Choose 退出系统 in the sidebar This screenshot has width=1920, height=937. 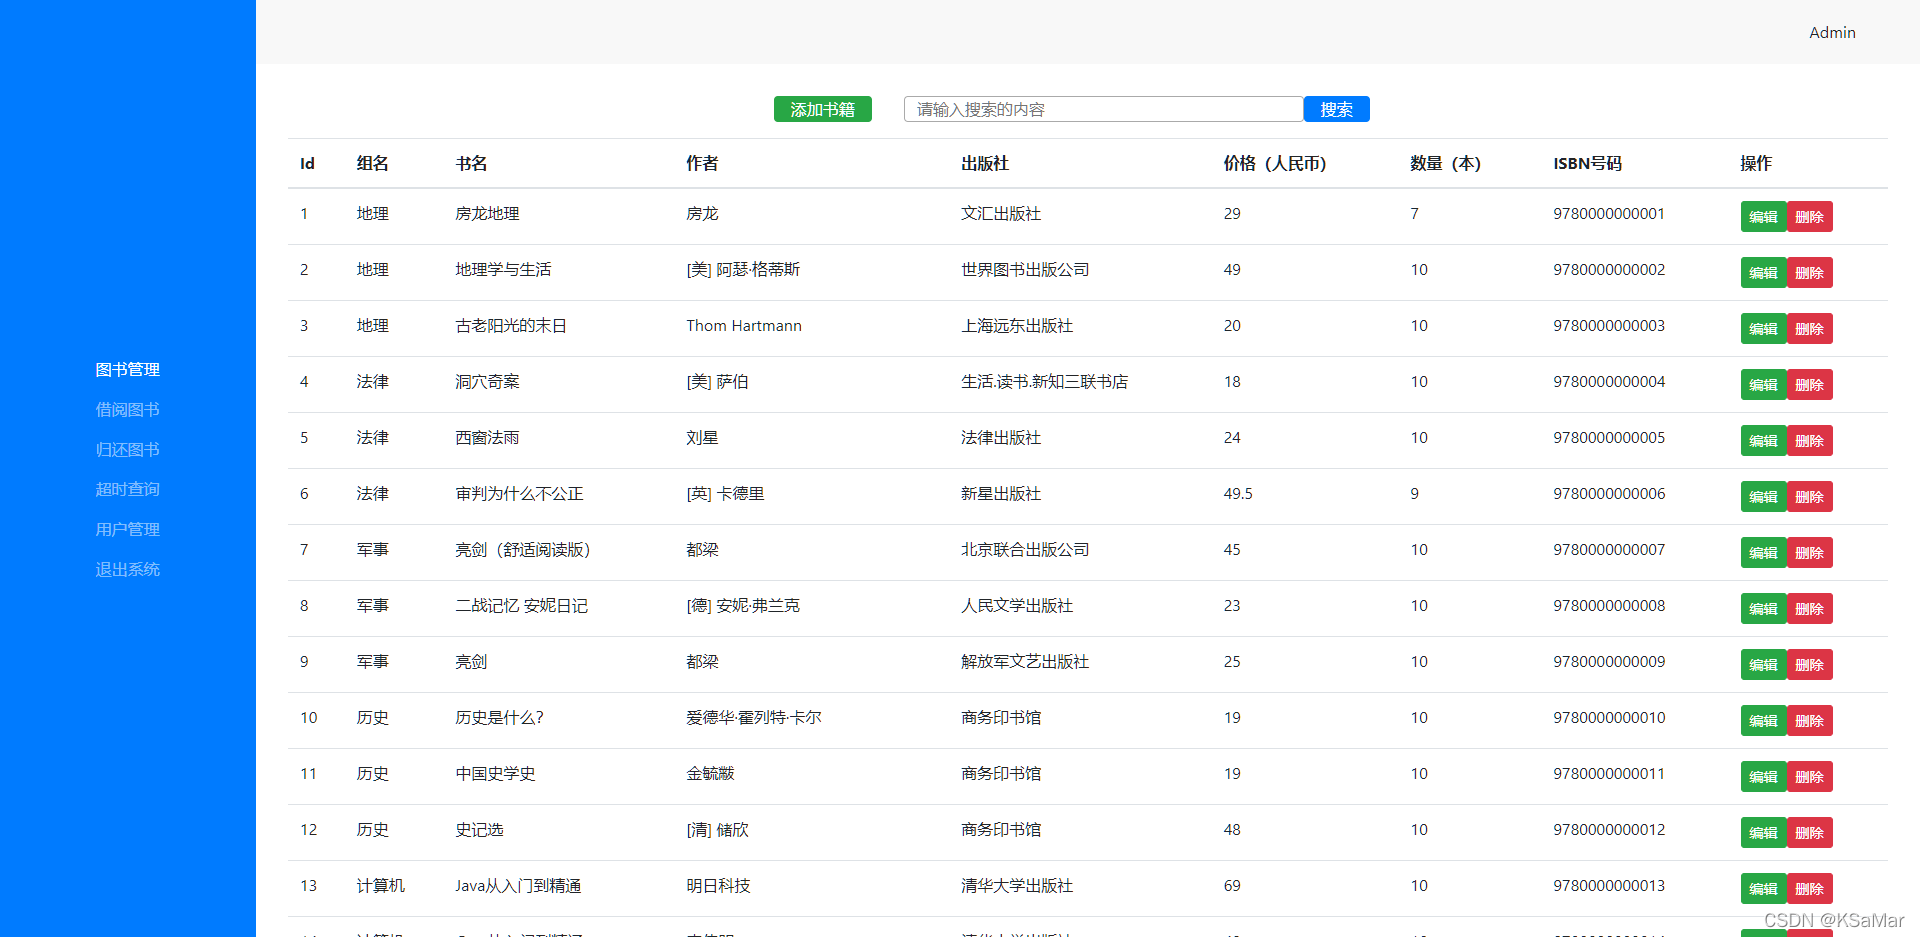pyautogui.click(x=128, y=569)
